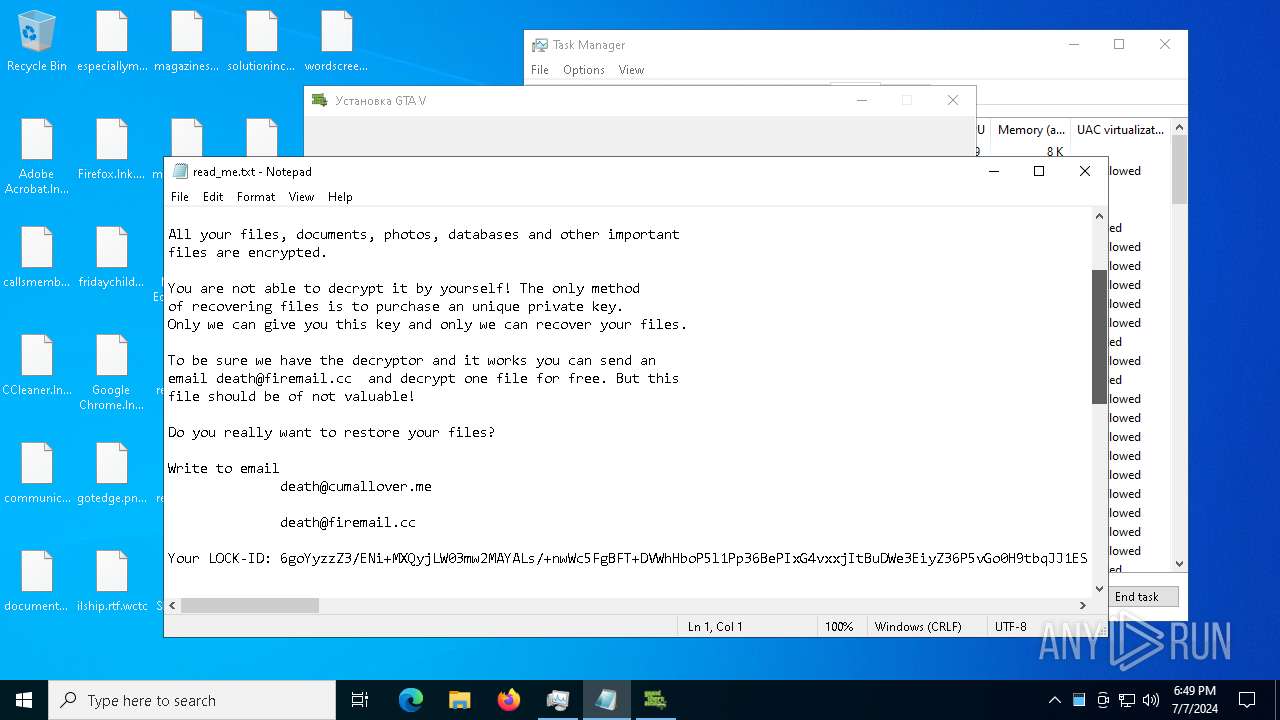1280x720 pixels.
Task: Open the wordscree... desktop file
Action: [337, 41]
